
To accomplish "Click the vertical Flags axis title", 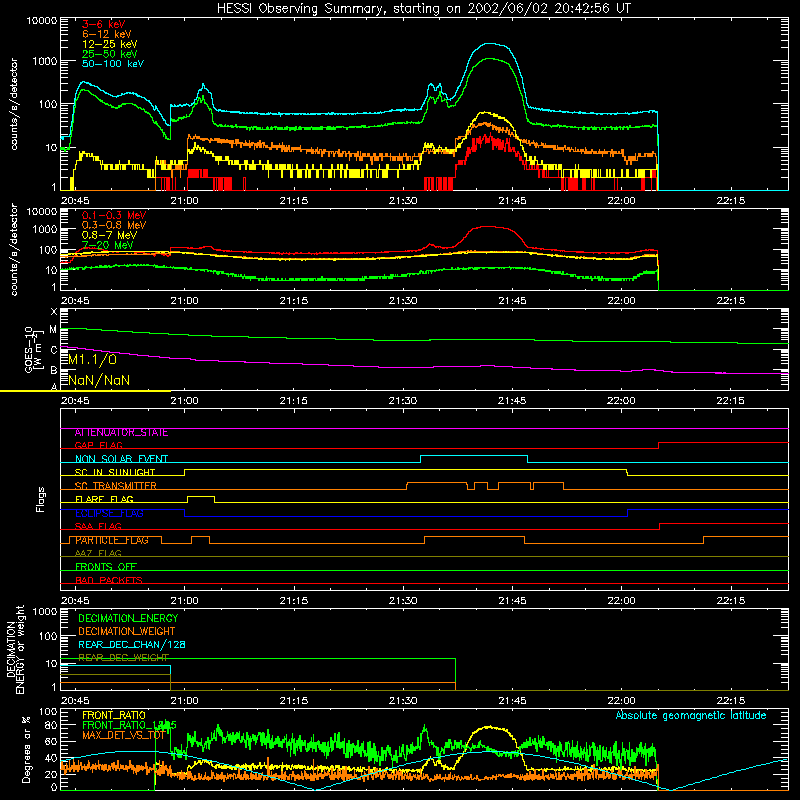I will click(41, 499).
